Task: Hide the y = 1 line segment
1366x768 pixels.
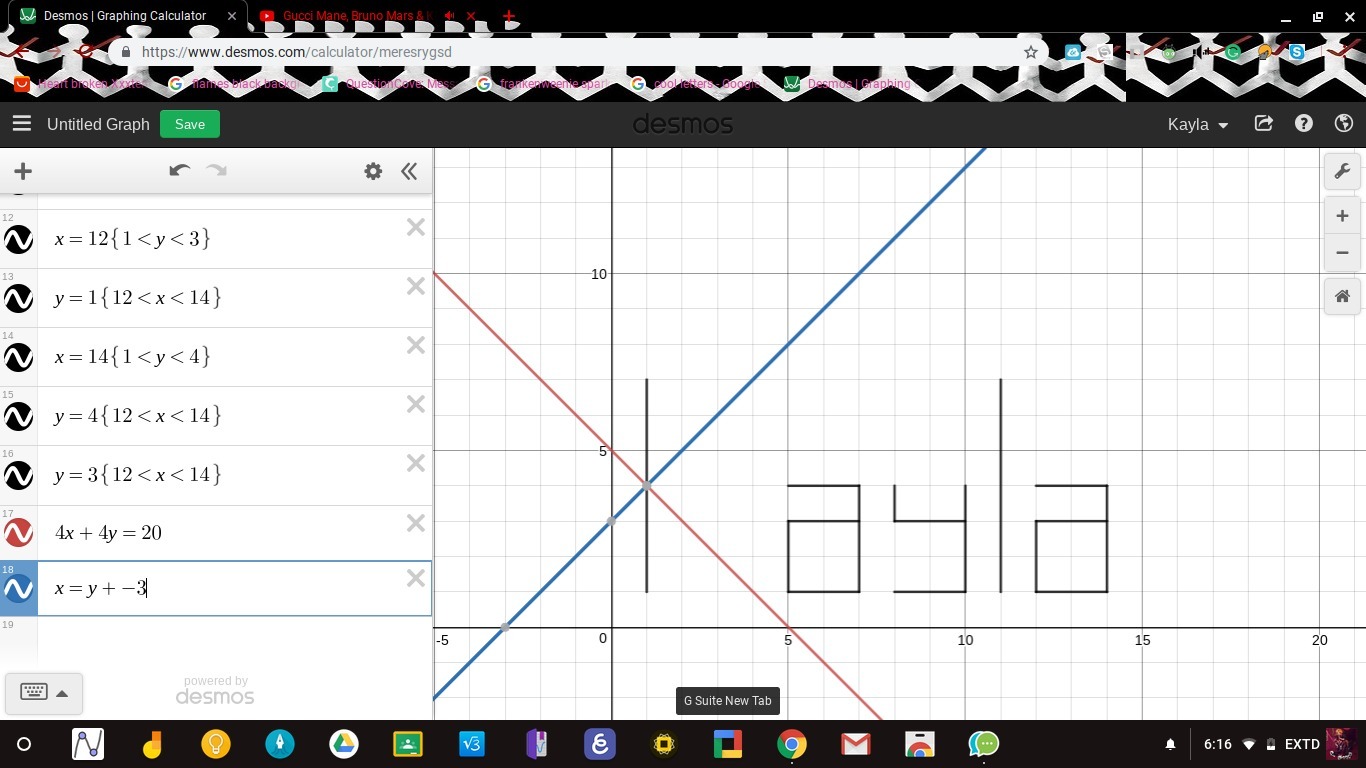Action: 19,299
